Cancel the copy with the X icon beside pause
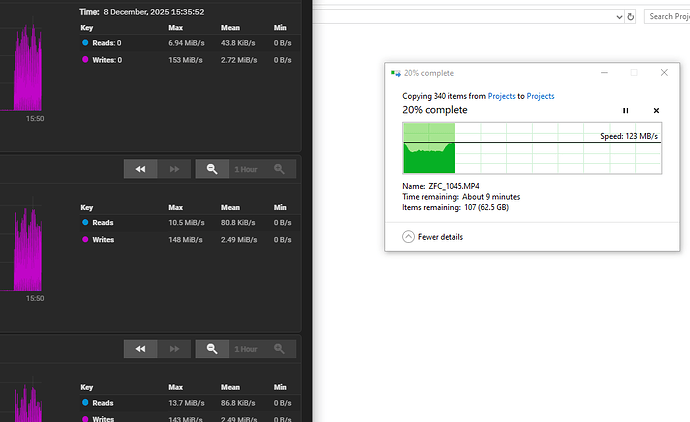This screenshot has width=690, height=422. click(656, 111)
